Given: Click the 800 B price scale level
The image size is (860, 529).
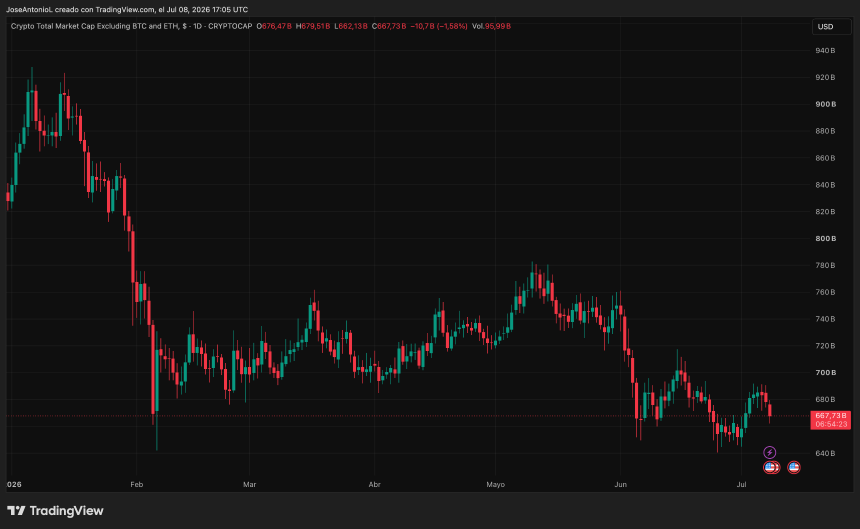Looking at the screenshot, I should pos(825,238).
